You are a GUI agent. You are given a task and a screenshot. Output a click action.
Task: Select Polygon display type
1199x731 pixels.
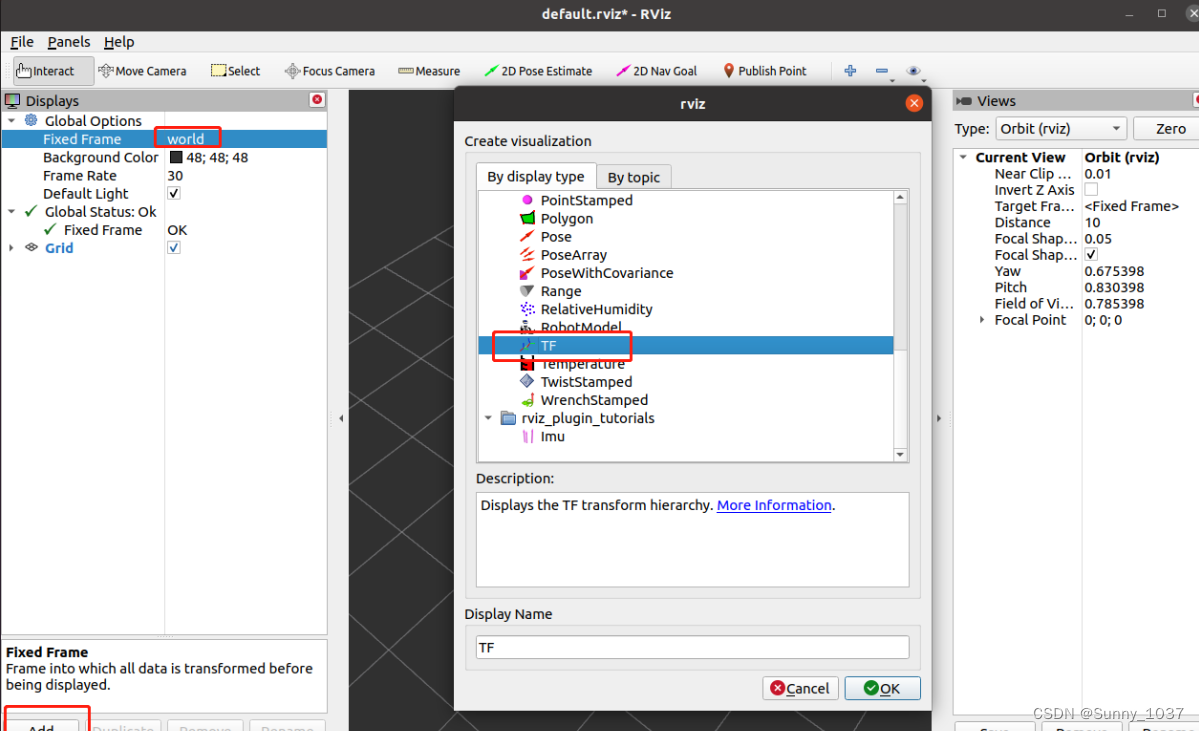pyautogui.click(x=566, y=219)
